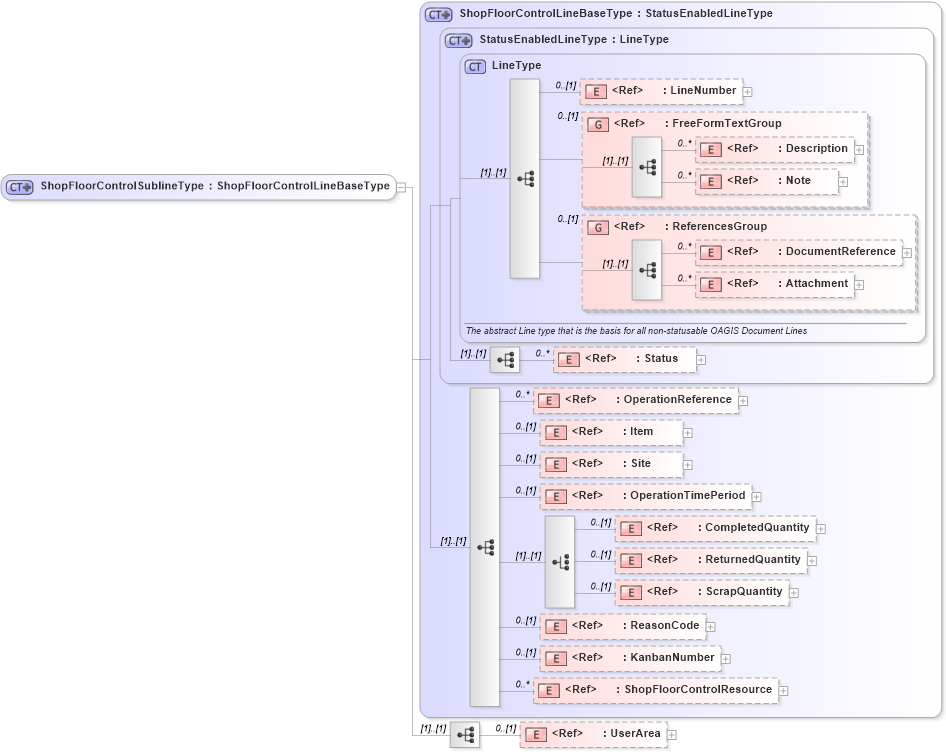Select the E icon of the Description element
The height and width of the screenshot is (752, 946).
click(711, 149)
